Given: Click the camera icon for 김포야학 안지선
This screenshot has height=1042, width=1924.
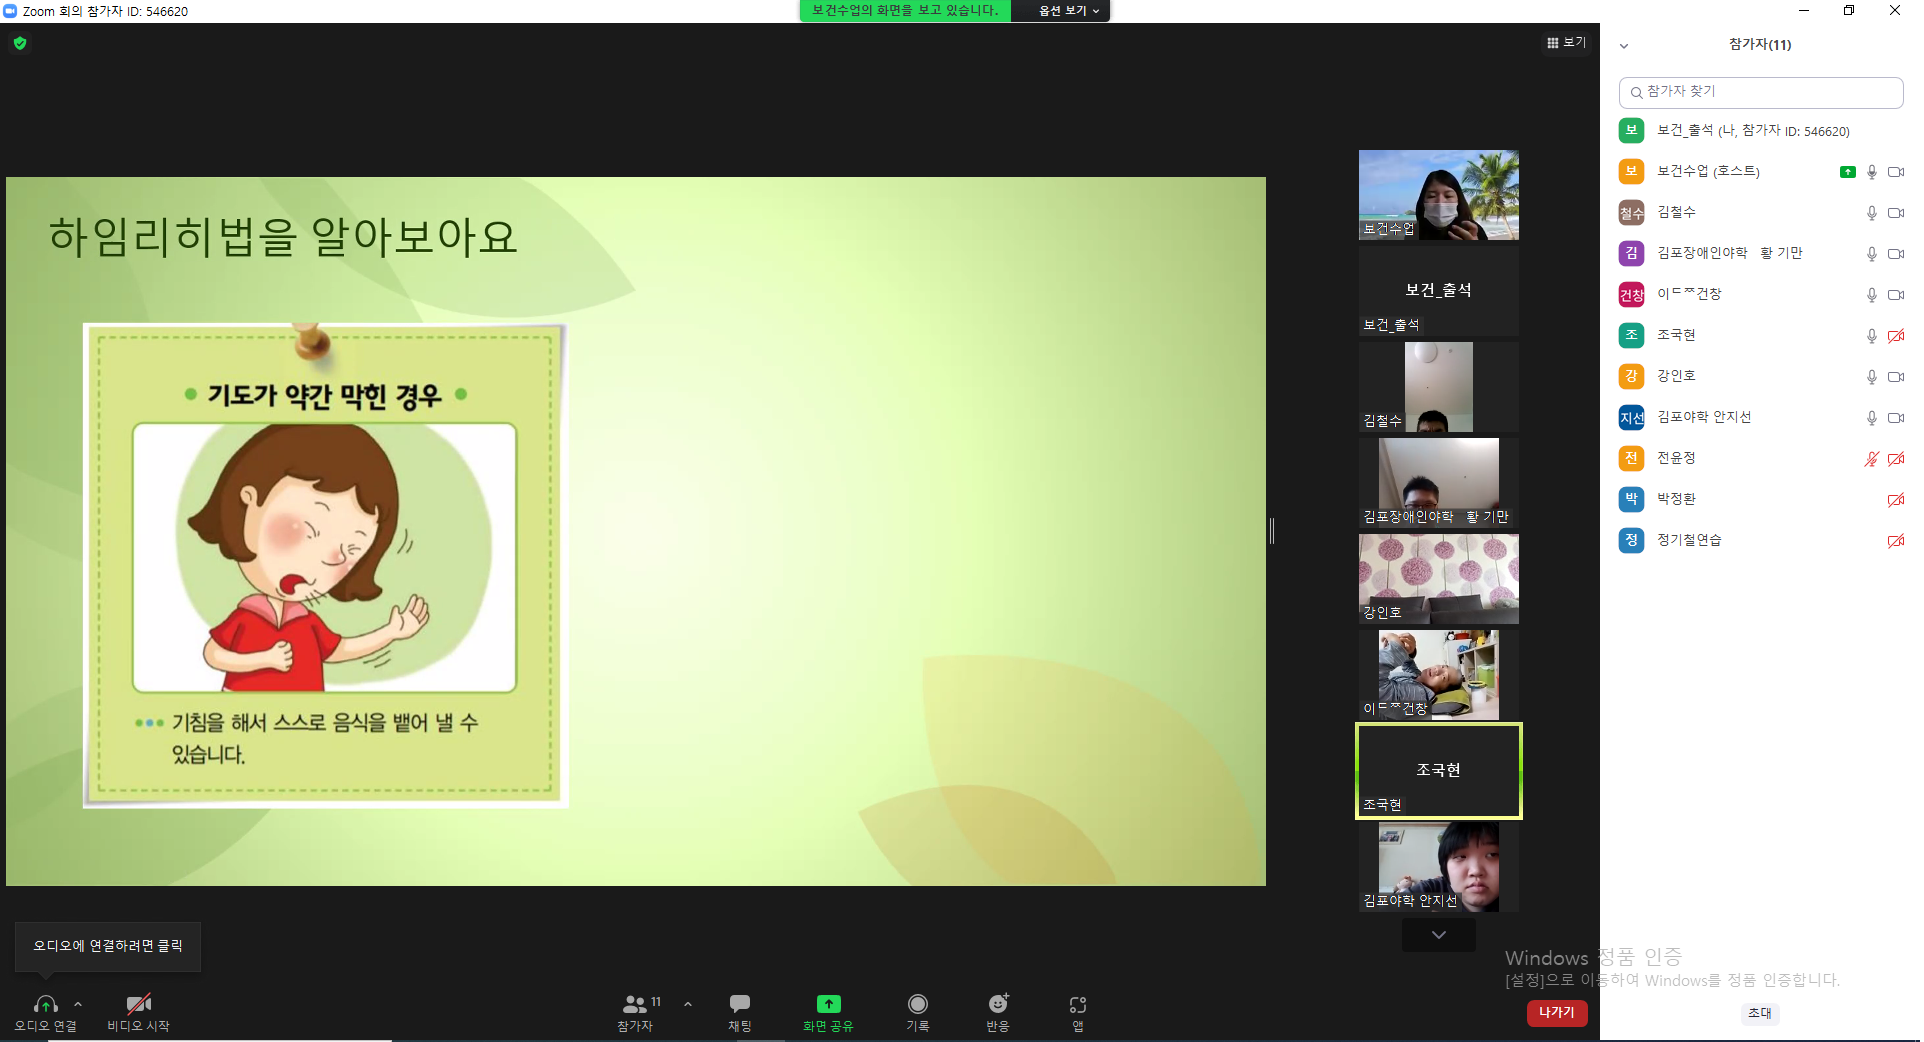Looking at the screenshot, I should tap(1896, 418).
